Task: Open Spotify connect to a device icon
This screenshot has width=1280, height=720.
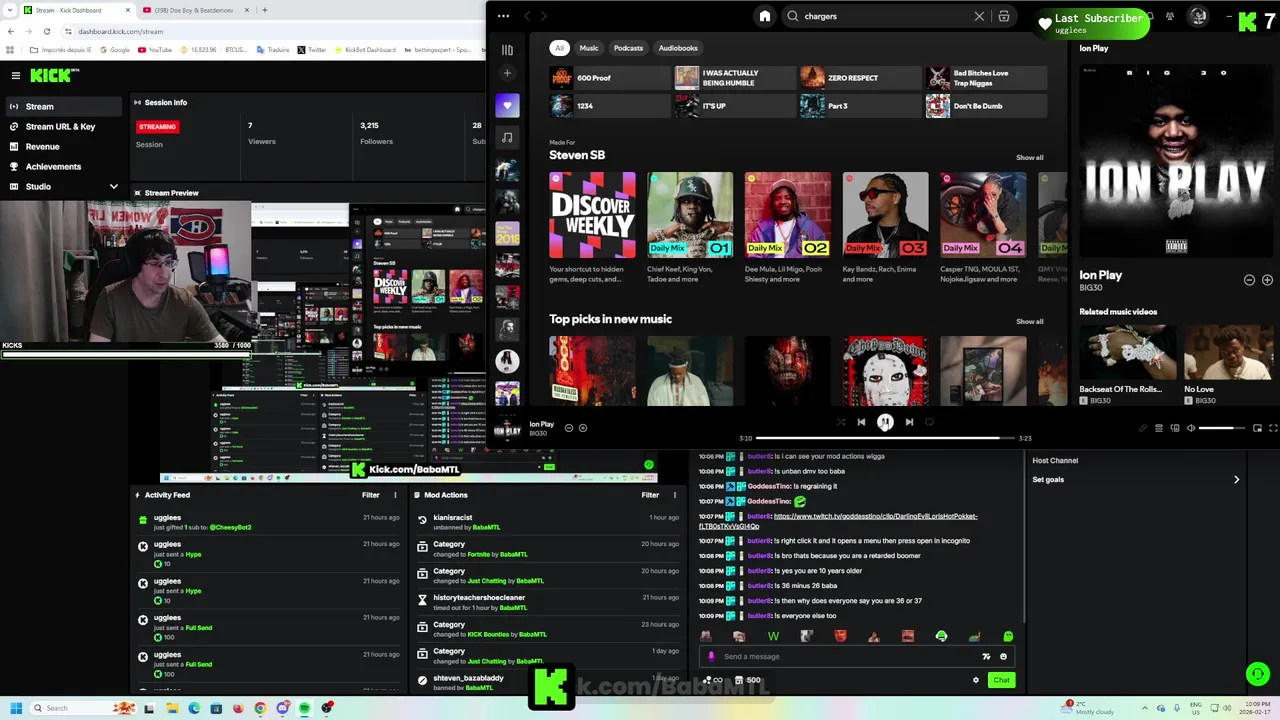Action: pyautogui.click(x=1175, y=428)
